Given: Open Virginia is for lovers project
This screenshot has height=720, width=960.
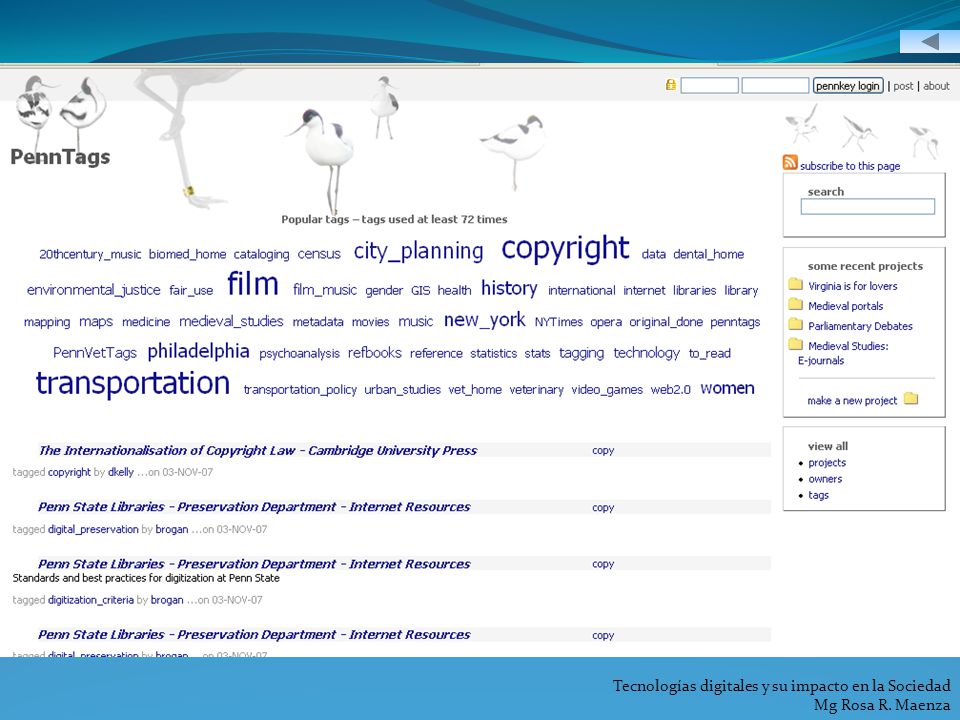Looking at the screenshot, I should tap(852, 286).
